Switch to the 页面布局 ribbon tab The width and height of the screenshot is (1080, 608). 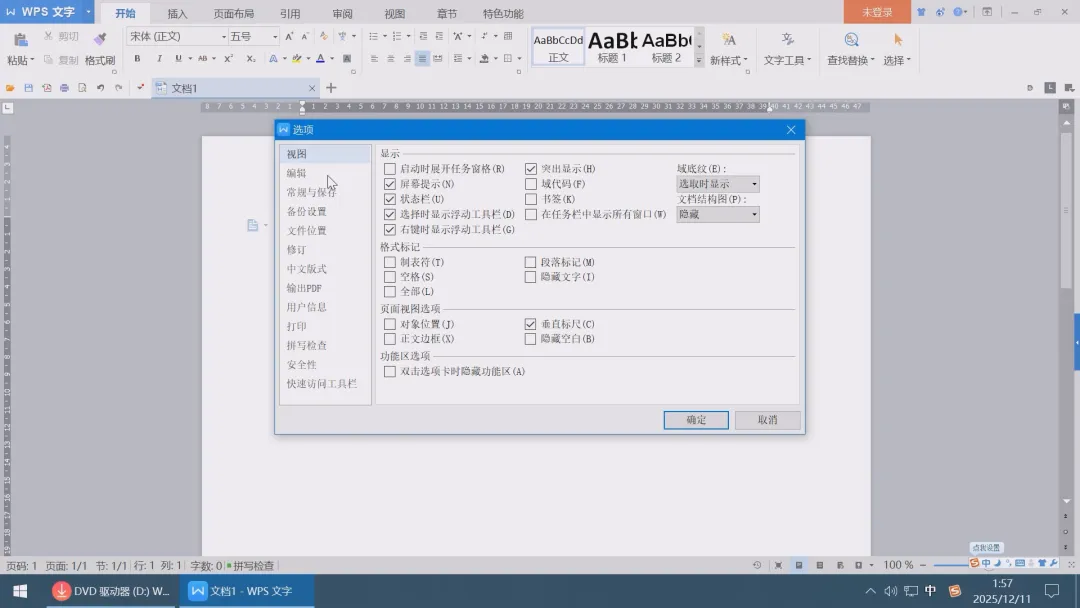coord(233,14)
